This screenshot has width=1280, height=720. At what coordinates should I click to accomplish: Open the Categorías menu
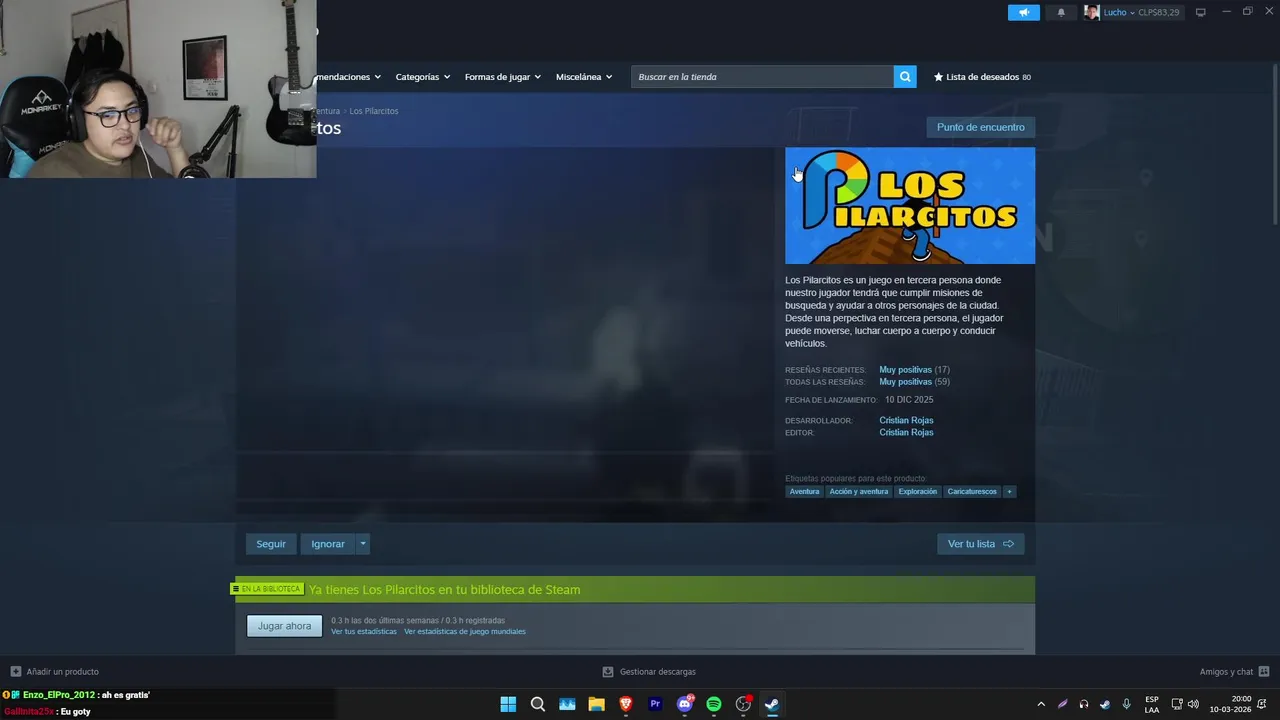tap(422, 77)
